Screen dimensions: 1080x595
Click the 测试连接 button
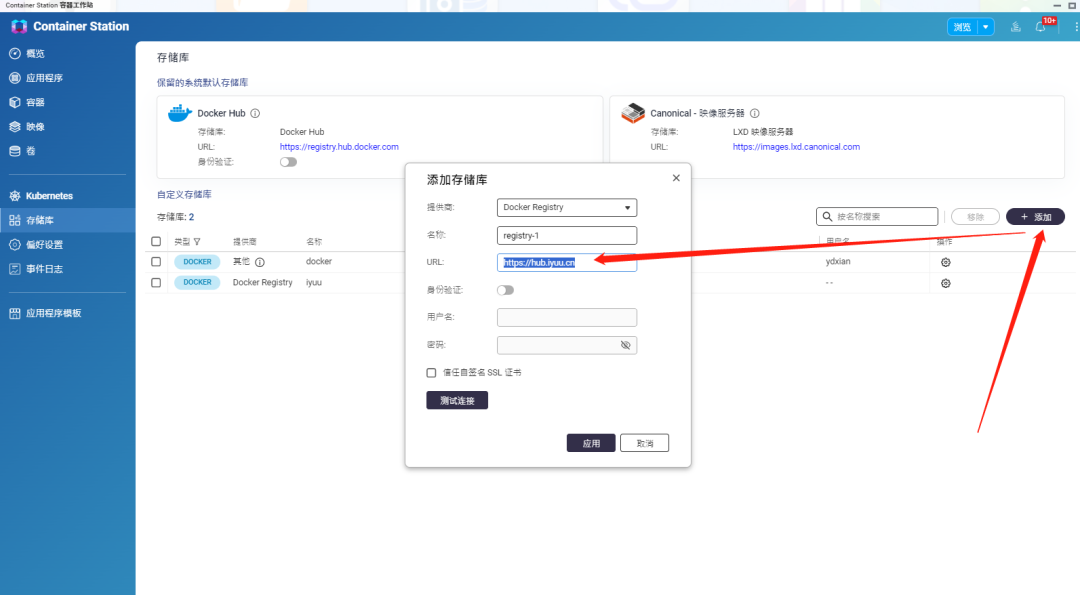457,400
